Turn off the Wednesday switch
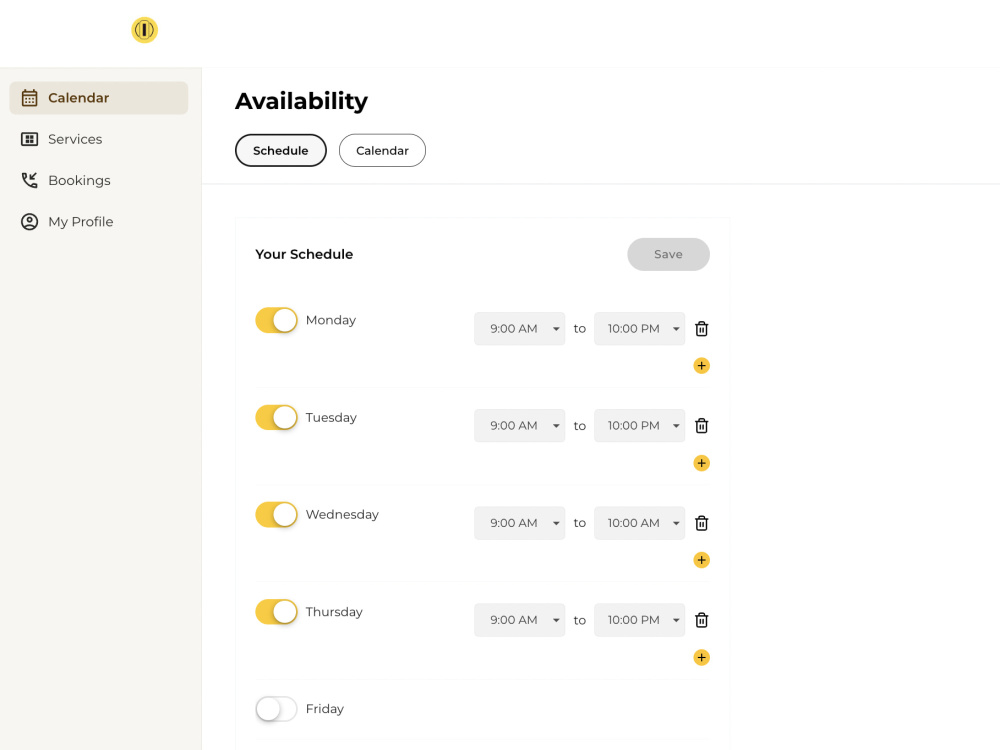 276,515
